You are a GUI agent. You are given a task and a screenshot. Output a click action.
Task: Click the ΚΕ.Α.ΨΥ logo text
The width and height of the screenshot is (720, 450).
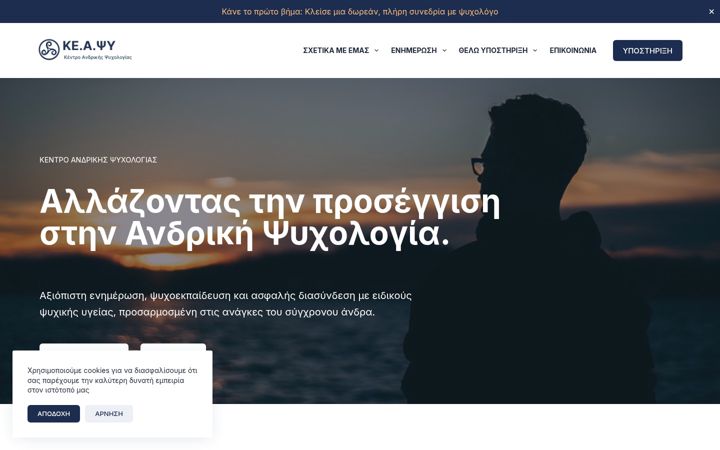[89, 45]
